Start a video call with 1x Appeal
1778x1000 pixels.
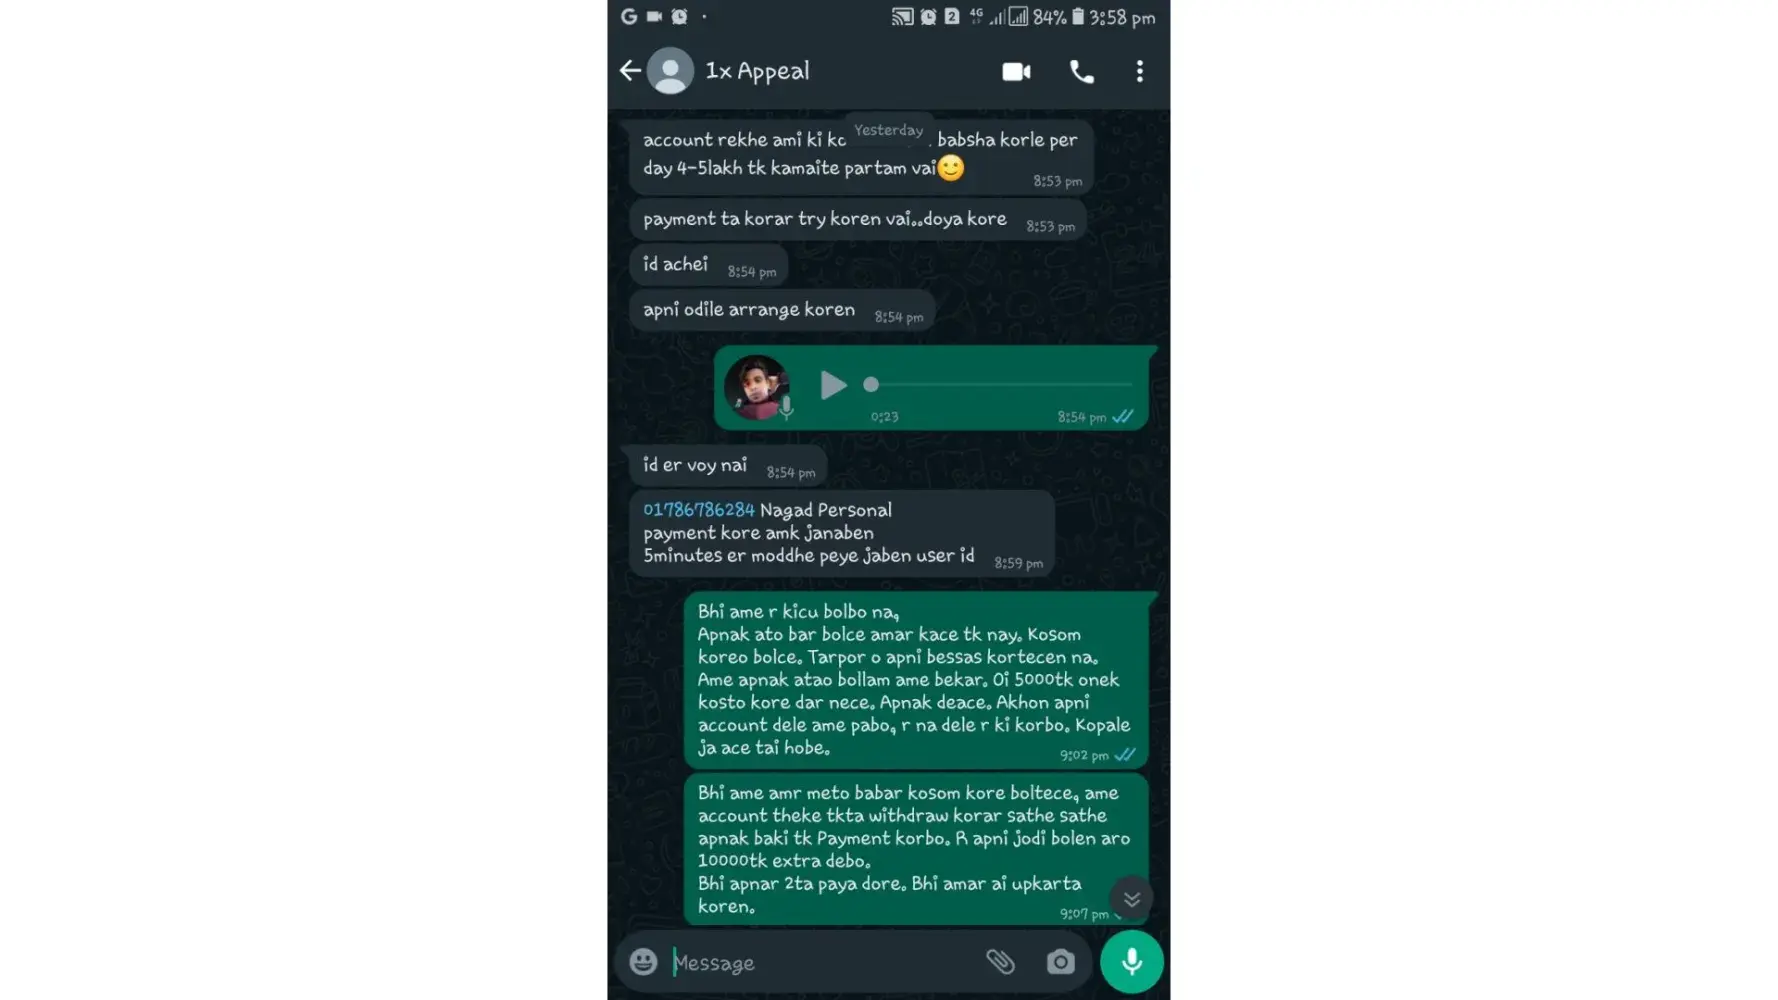point(1016,72)
